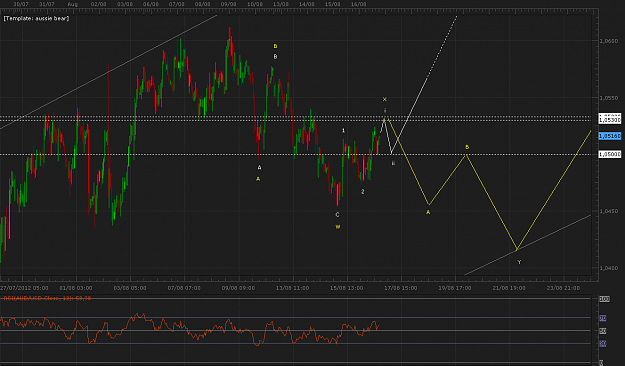Select the white wave label 1
This screenshot has width=625, height=366.
tap(343, 130)
